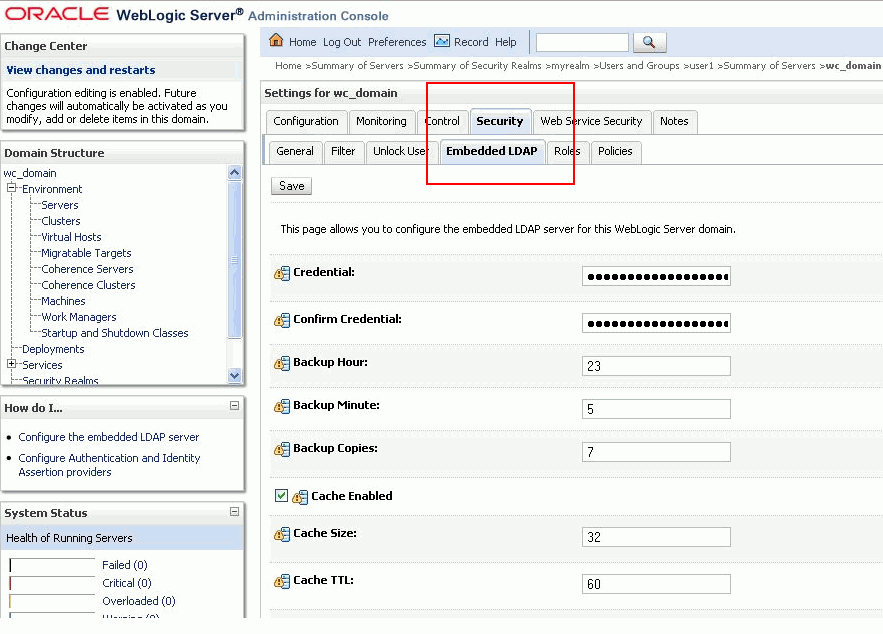
Task: Click the search text field in toolbar
Action: [582, 42]
